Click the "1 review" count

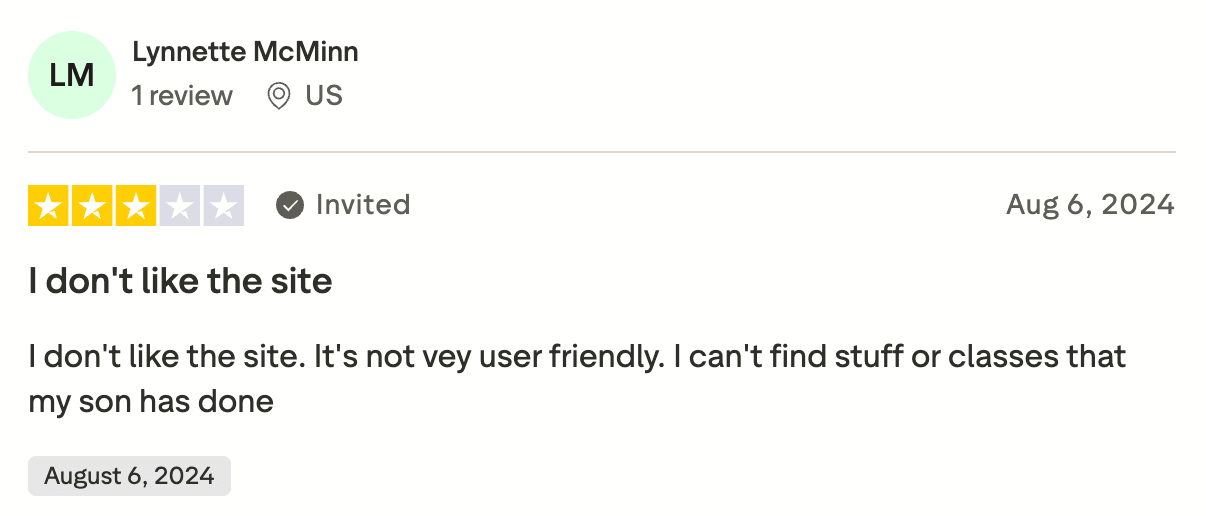pos(182,96)
